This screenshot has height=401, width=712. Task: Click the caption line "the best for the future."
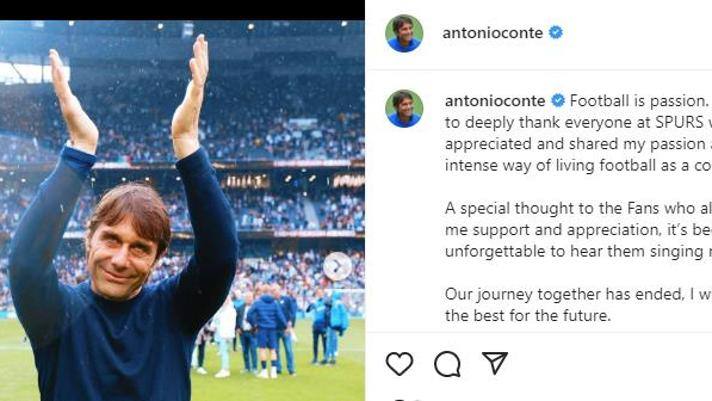click(529, 317)
